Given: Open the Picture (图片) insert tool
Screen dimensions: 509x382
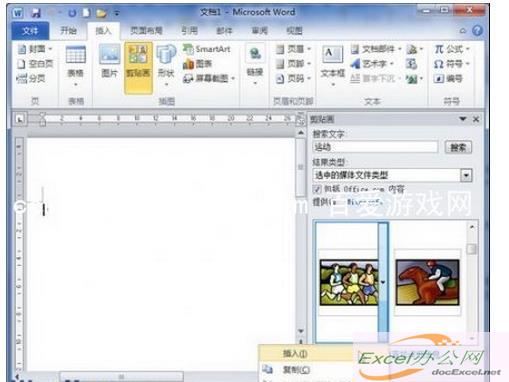Looking at the screenshot, I should (x=110, y=62).
